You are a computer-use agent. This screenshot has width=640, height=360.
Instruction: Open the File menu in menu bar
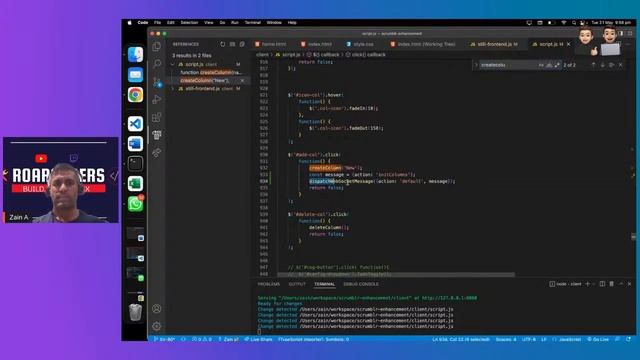tap(158, 23)
